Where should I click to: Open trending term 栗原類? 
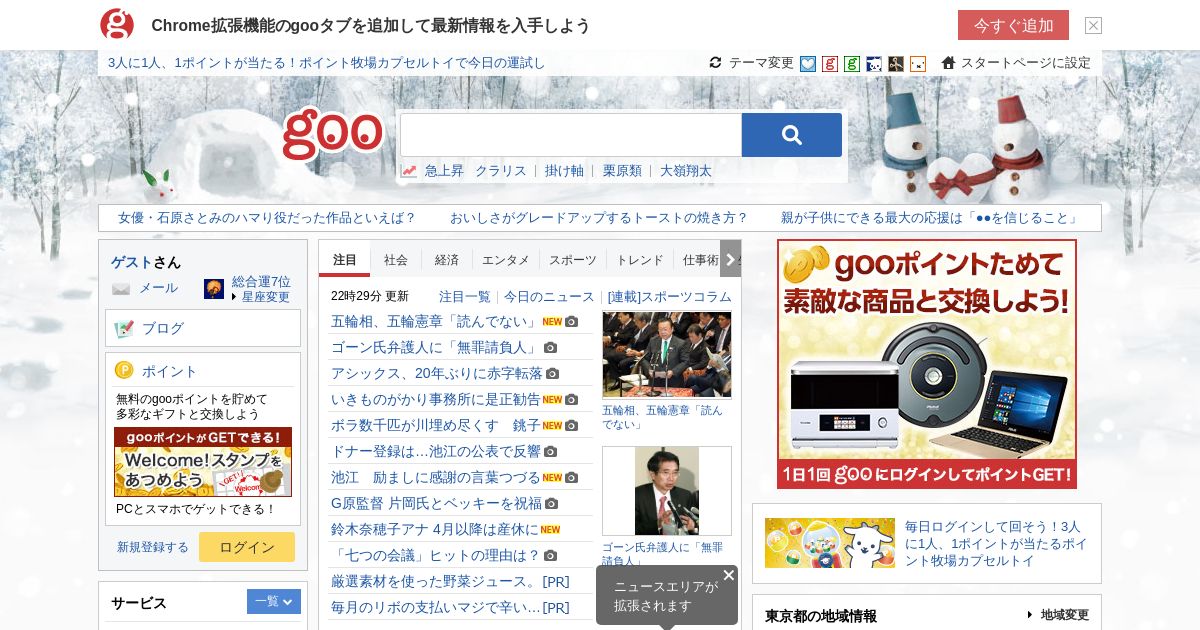[x=622, y=171]
